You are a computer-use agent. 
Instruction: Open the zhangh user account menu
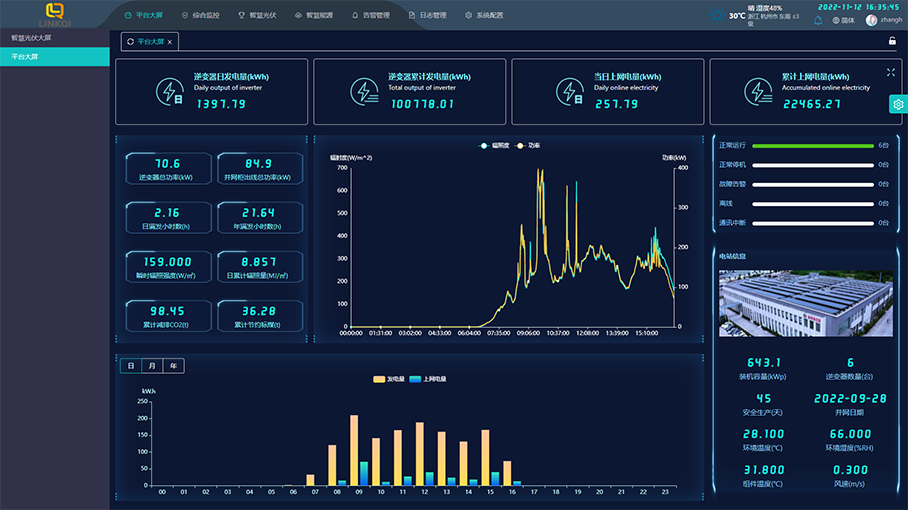click(x=884, y=20)
